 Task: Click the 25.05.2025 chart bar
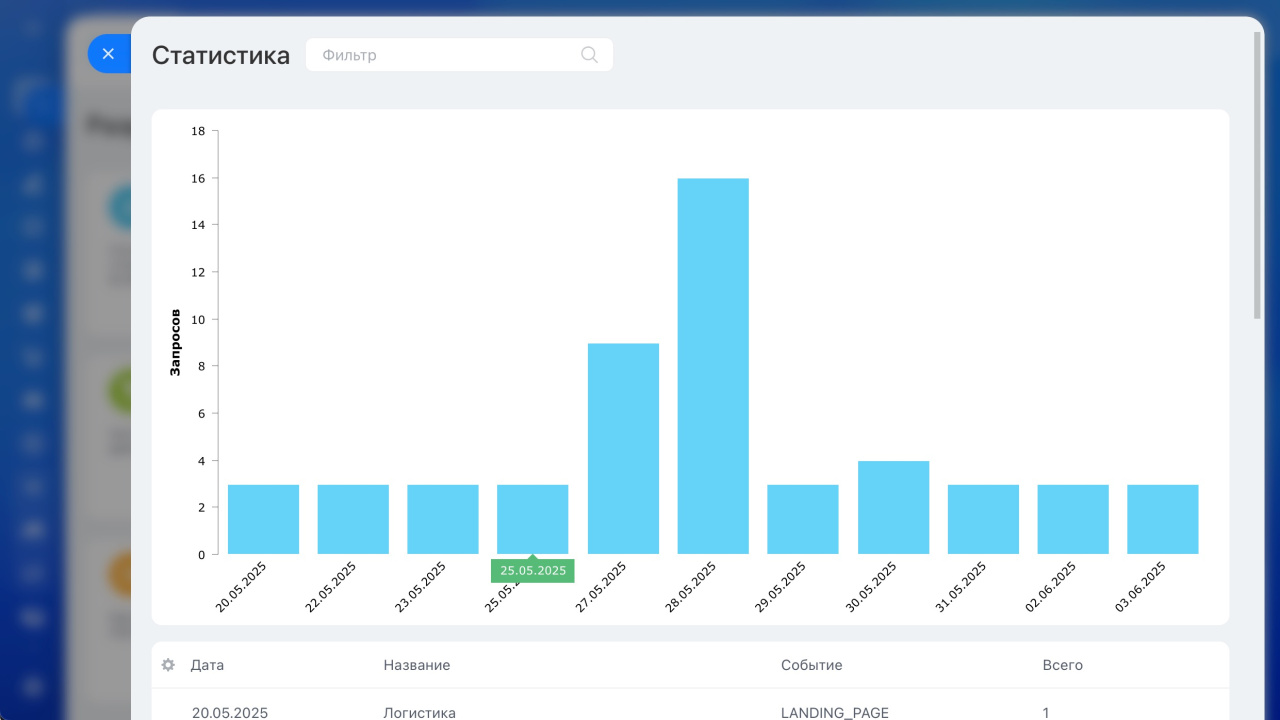click(533, 519)
